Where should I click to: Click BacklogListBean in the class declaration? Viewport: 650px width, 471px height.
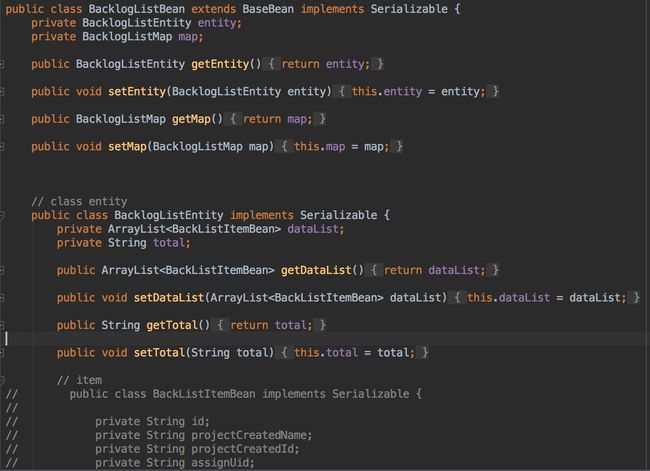tap(137, 9)
